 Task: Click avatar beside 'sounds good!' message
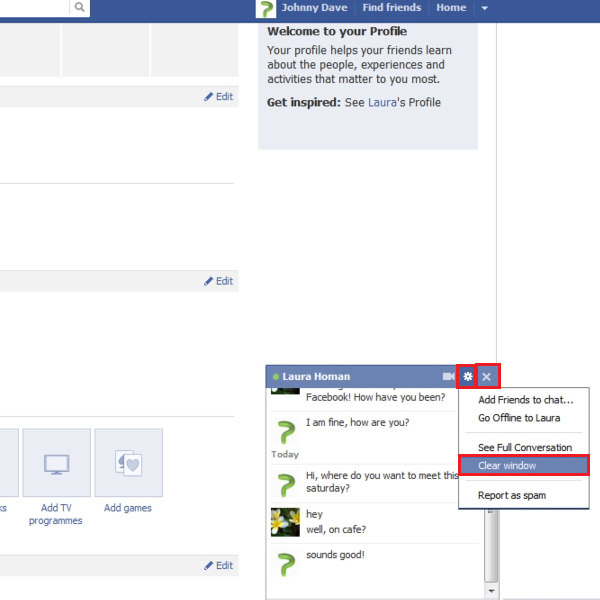click(285, 564)
